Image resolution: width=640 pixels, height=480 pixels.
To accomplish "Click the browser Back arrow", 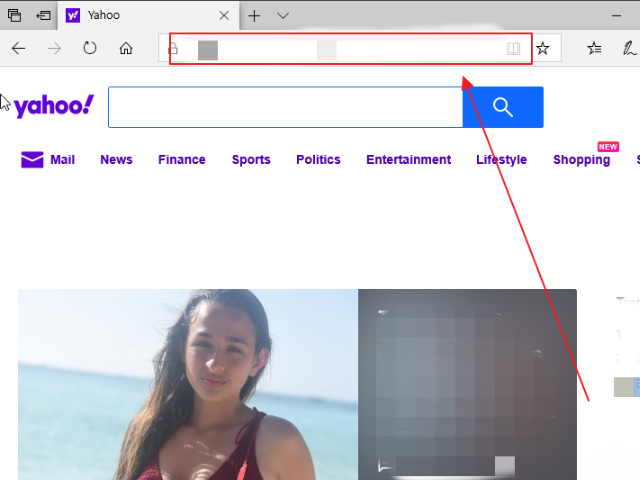I will (18, 48).
